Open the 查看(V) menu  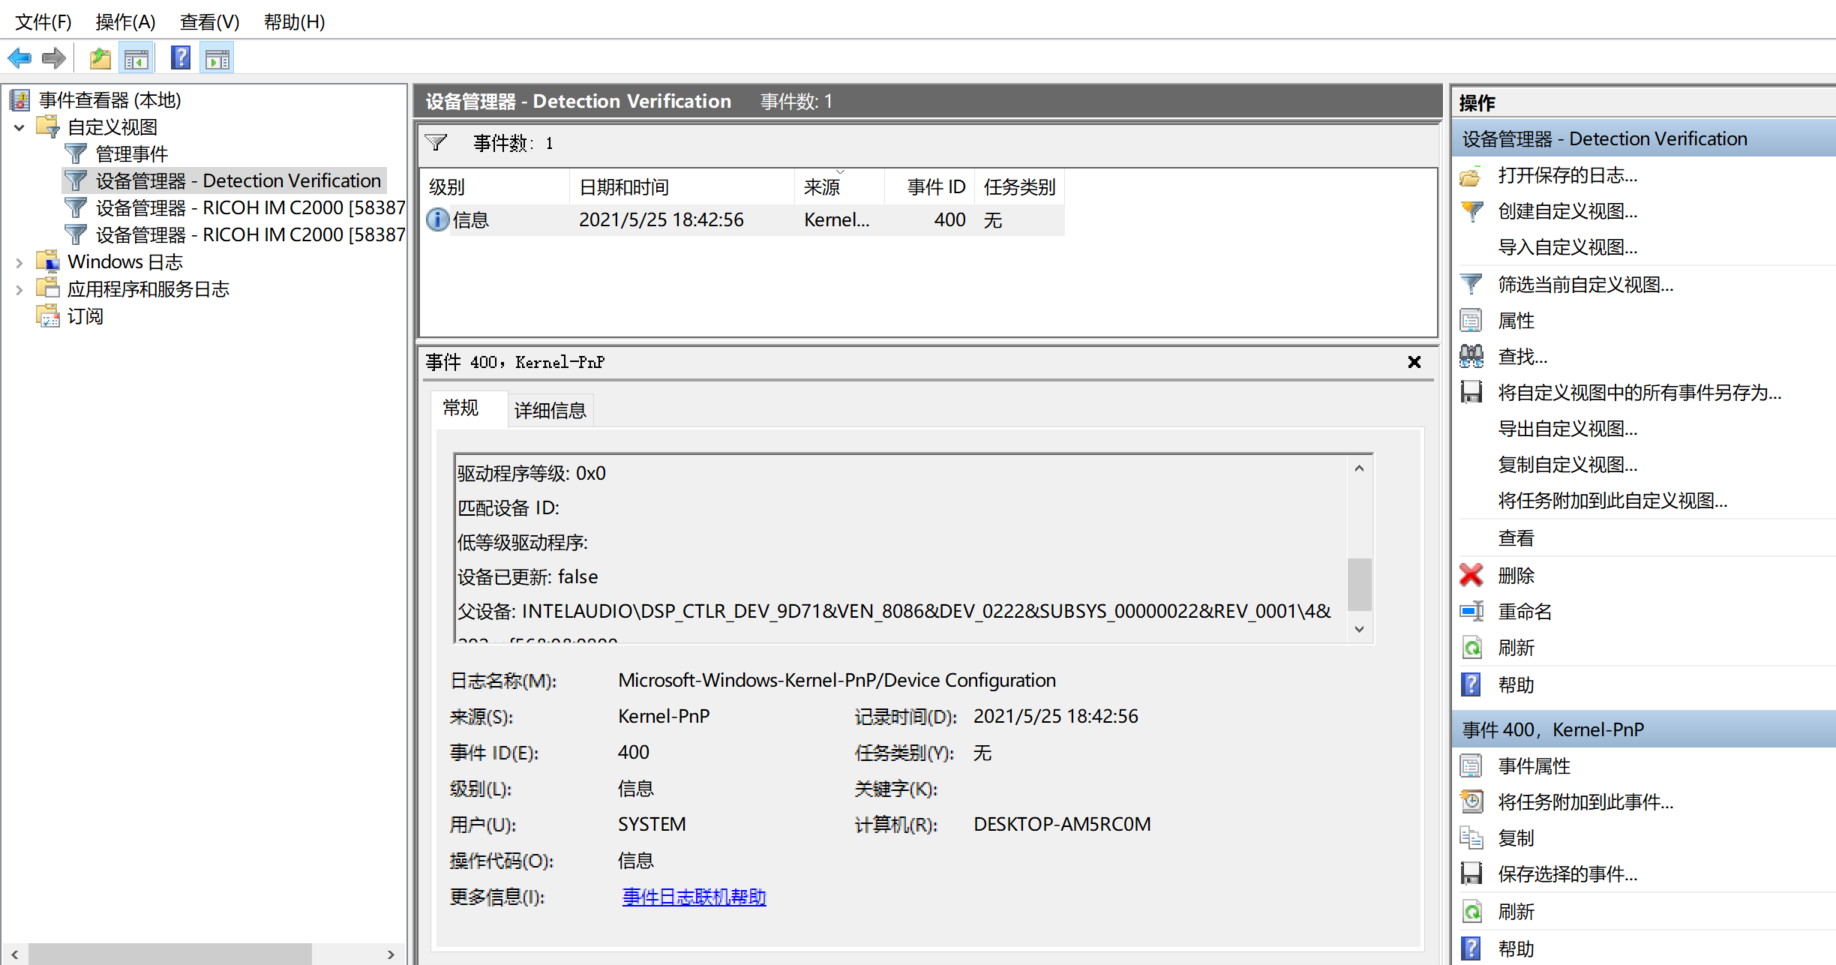(209, 22)
